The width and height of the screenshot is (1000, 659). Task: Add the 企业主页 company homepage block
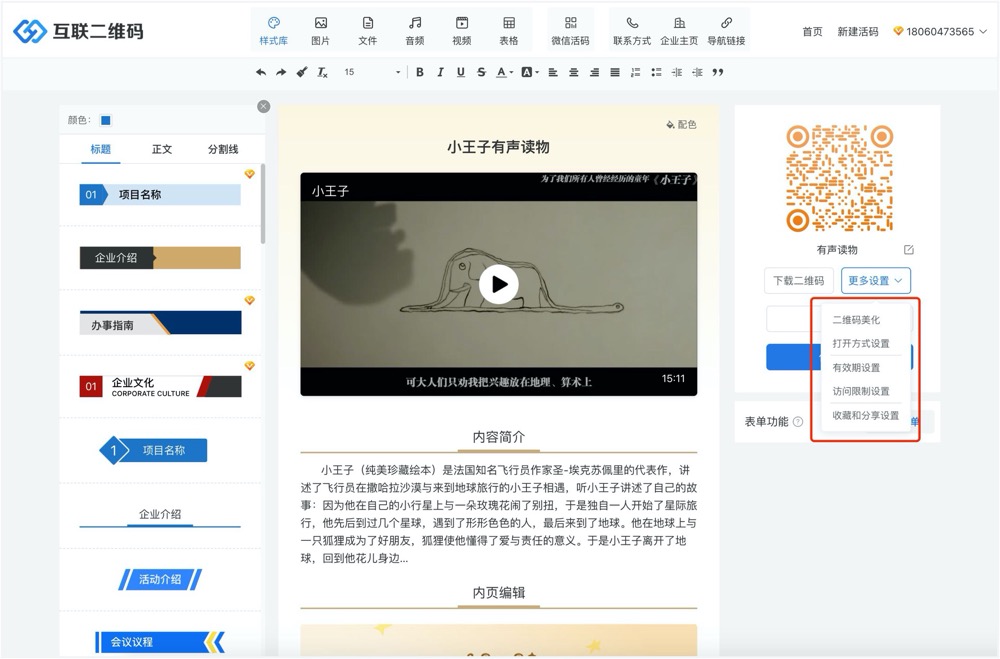[679, 31]
